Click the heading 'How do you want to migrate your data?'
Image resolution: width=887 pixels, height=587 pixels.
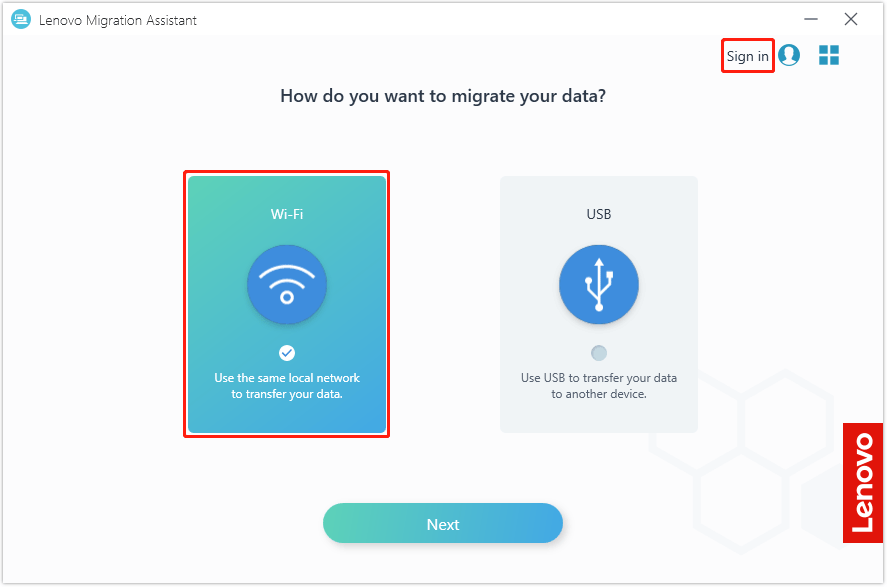pos(443,95)
